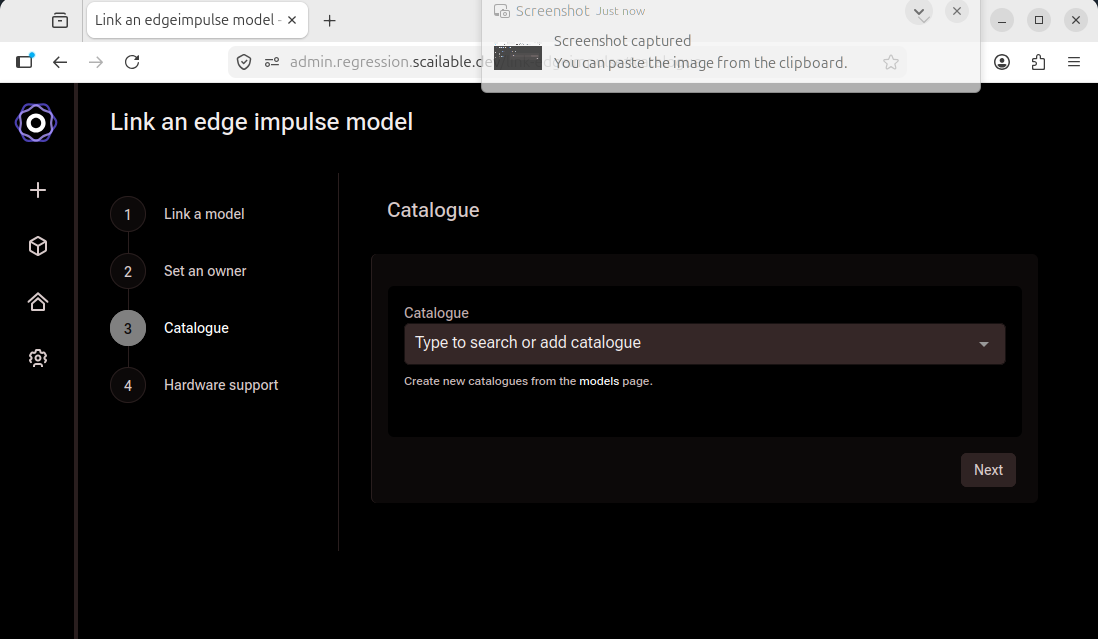Click the plus icon in left sidebar
This screenshot has width=1098, height=639.
coord(38,190)
